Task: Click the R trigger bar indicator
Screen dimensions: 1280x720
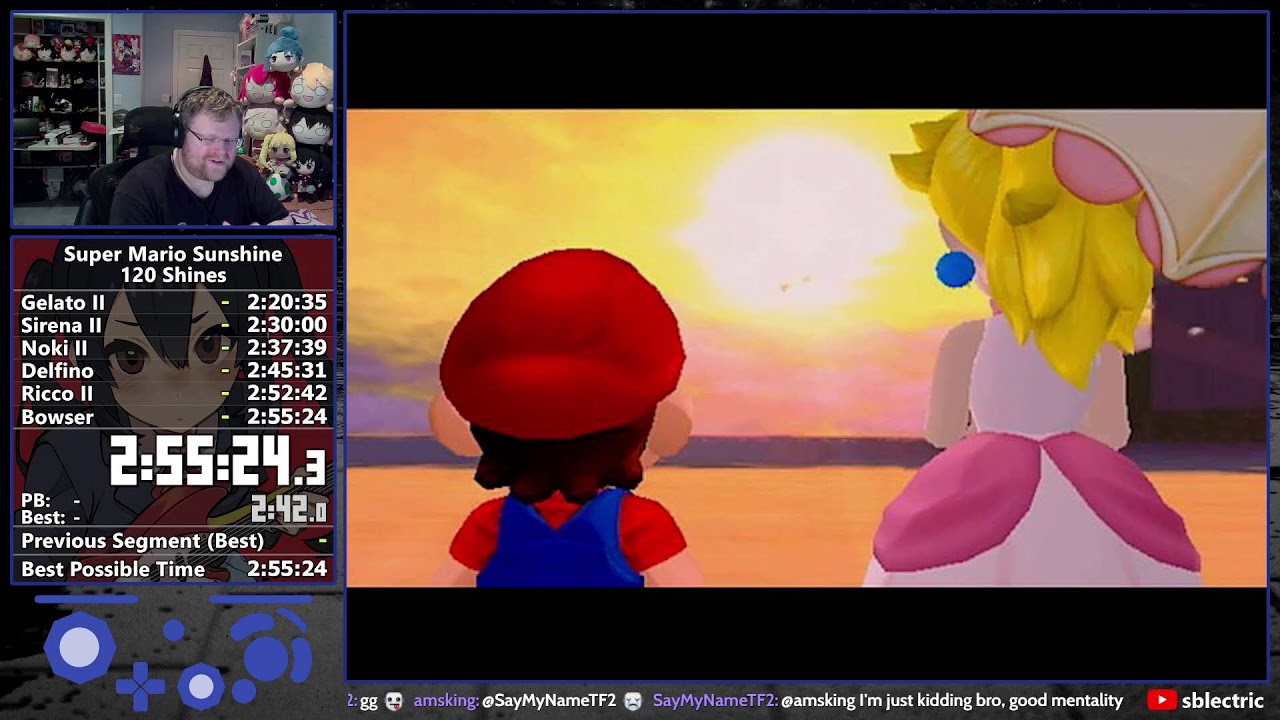Action: [x=260, y=600]
